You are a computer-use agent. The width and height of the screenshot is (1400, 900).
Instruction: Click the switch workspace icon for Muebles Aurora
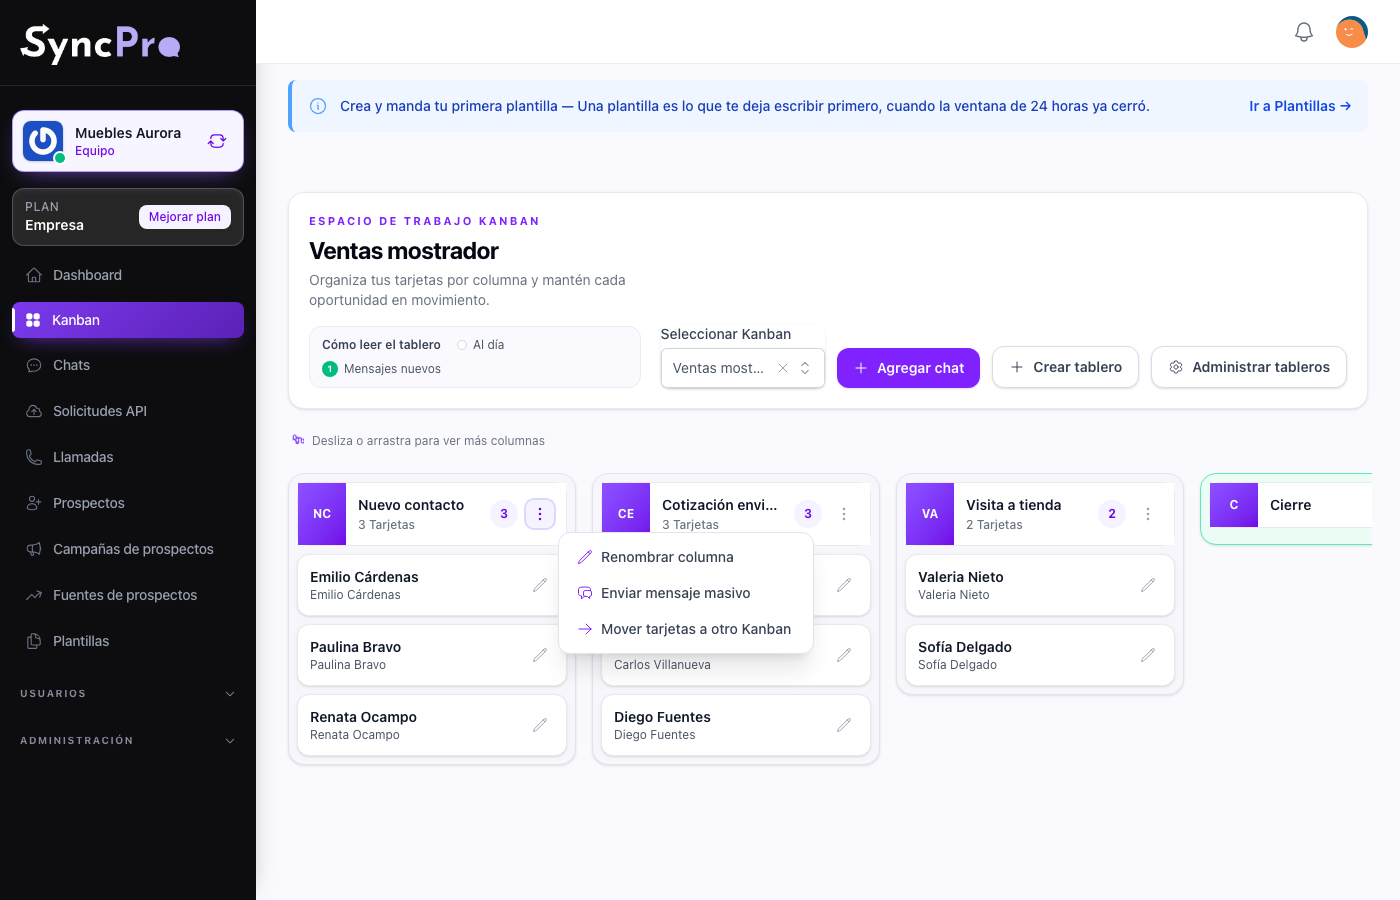pos(217,141)
